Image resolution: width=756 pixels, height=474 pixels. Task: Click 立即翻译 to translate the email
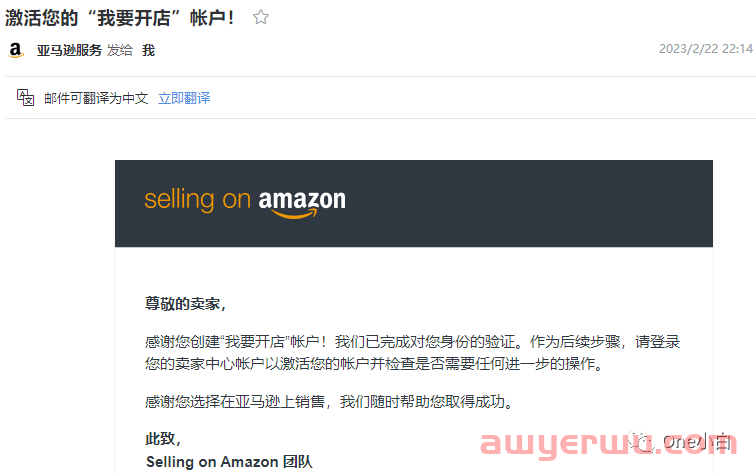point(184,98)
